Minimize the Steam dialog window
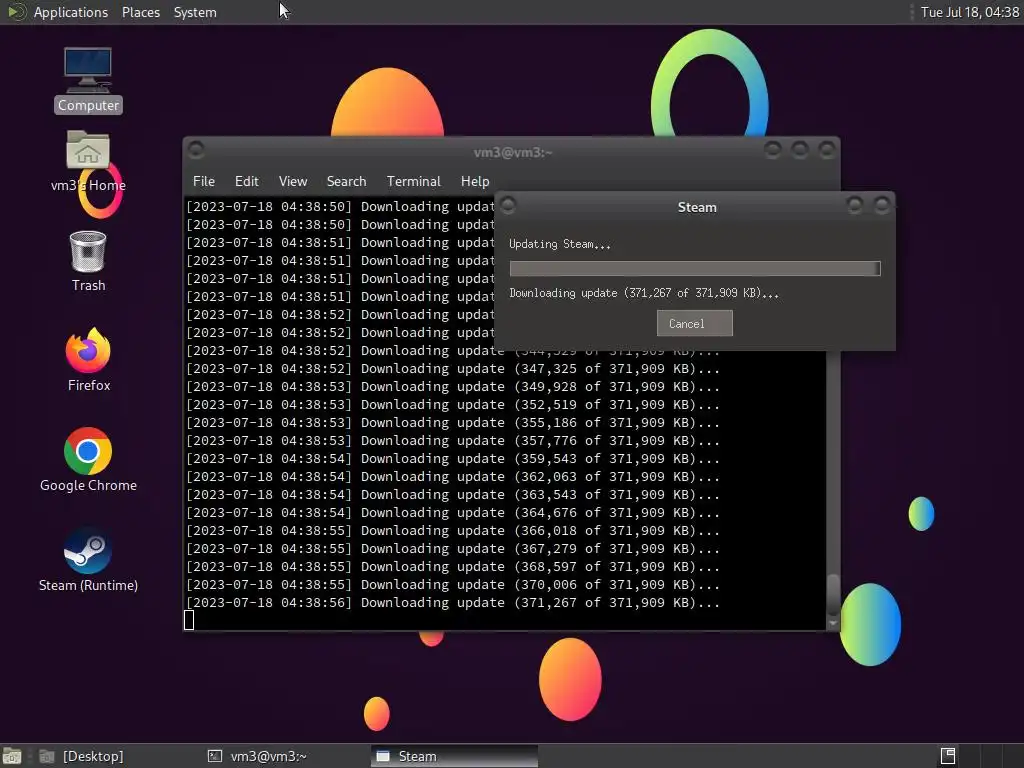The height and width of the screenshot is (768, 1024). [x=855, y=206]
